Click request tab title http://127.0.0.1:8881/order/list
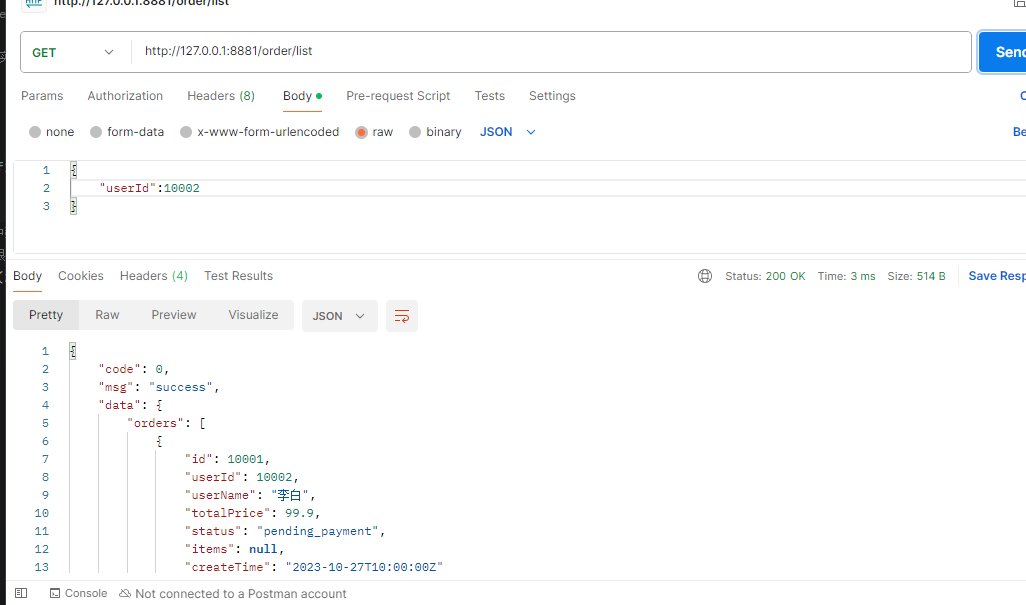The image size is (1026, 605). pos(141,3)
